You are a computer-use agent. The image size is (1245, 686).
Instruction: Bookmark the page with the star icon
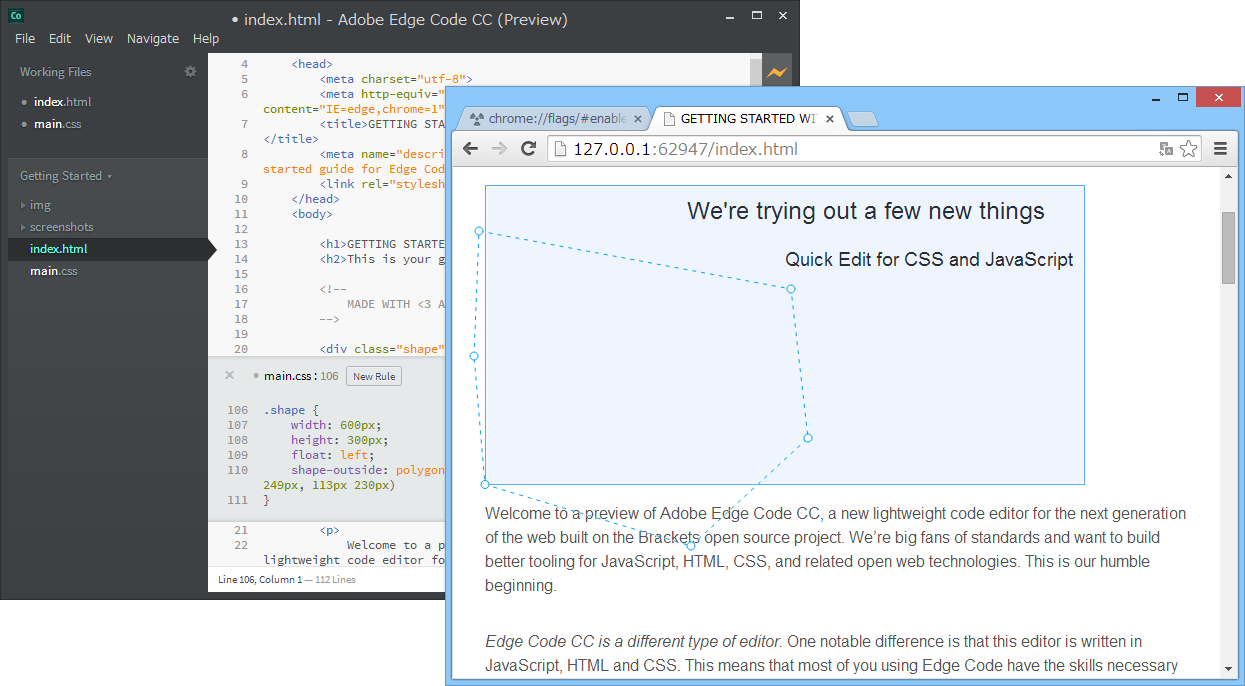click(1188, 148)
